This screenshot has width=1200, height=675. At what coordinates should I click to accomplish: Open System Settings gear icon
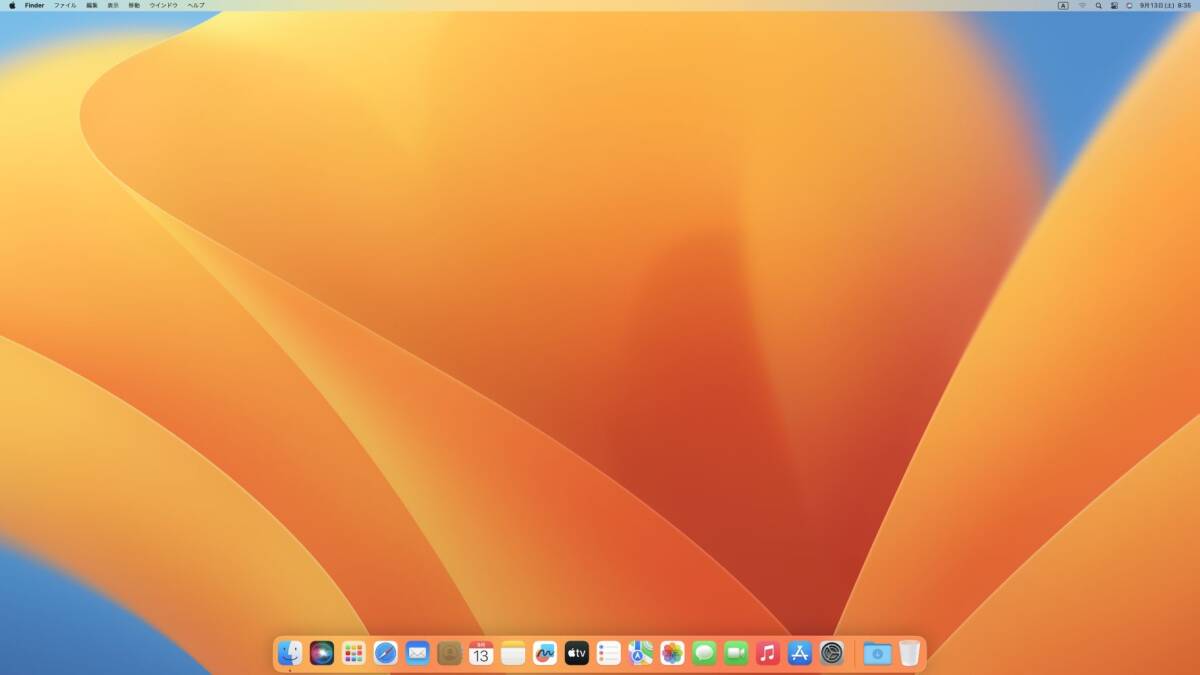tap(832, 654)
